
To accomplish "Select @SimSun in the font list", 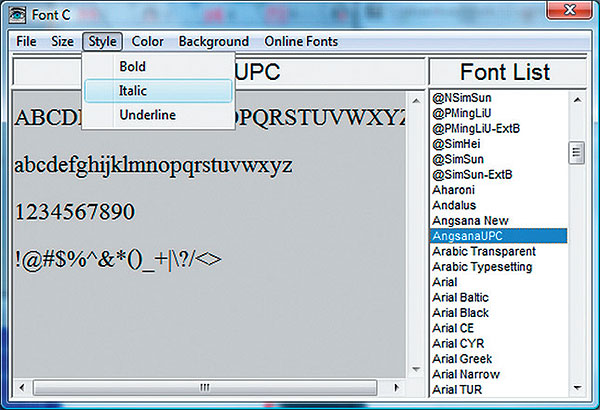I will pyautogui.click(x=498, y=159).
